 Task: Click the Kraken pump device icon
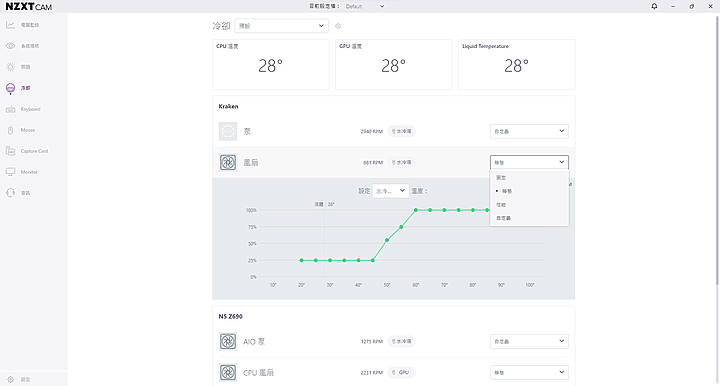pos(228,131)
